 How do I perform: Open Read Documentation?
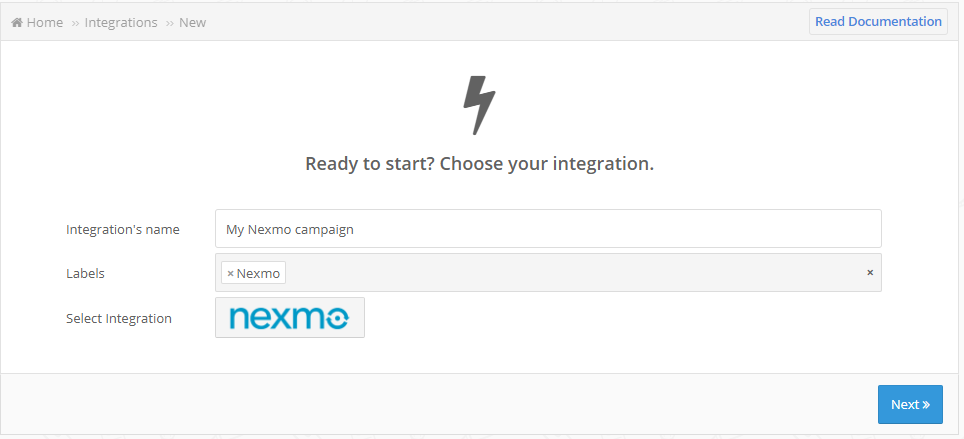tap(878, 22)
